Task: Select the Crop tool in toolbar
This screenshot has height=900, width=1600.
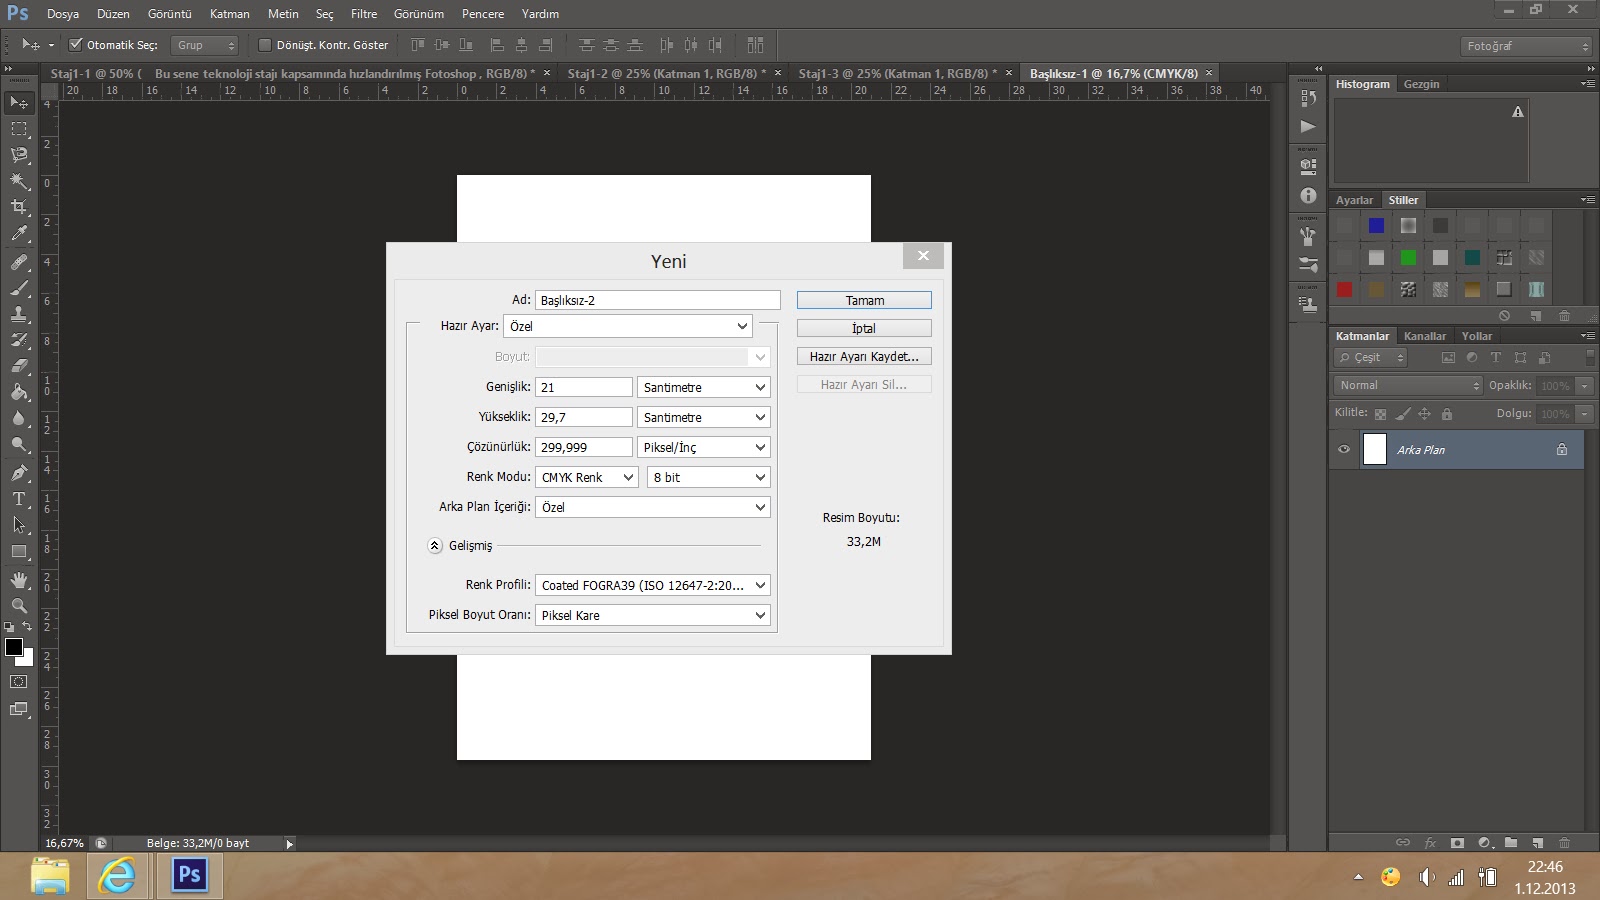Action: (19, 207)
